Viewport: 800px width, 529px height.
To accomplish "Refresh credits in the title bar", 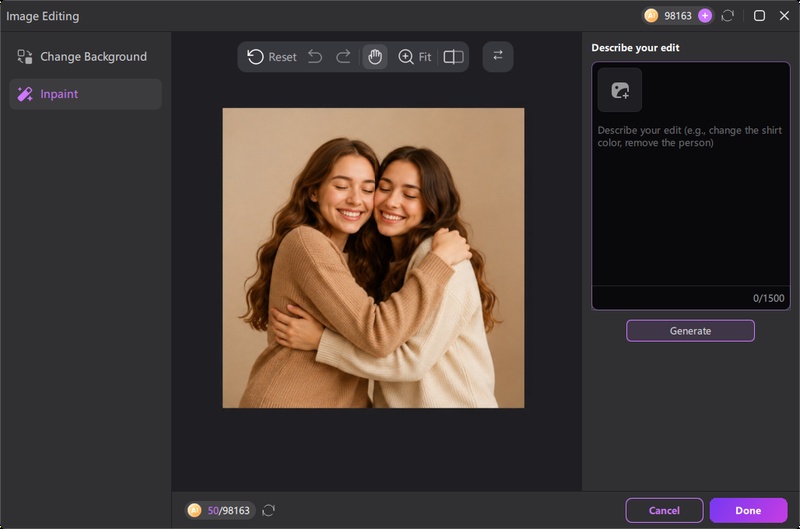I will point(728,16).
